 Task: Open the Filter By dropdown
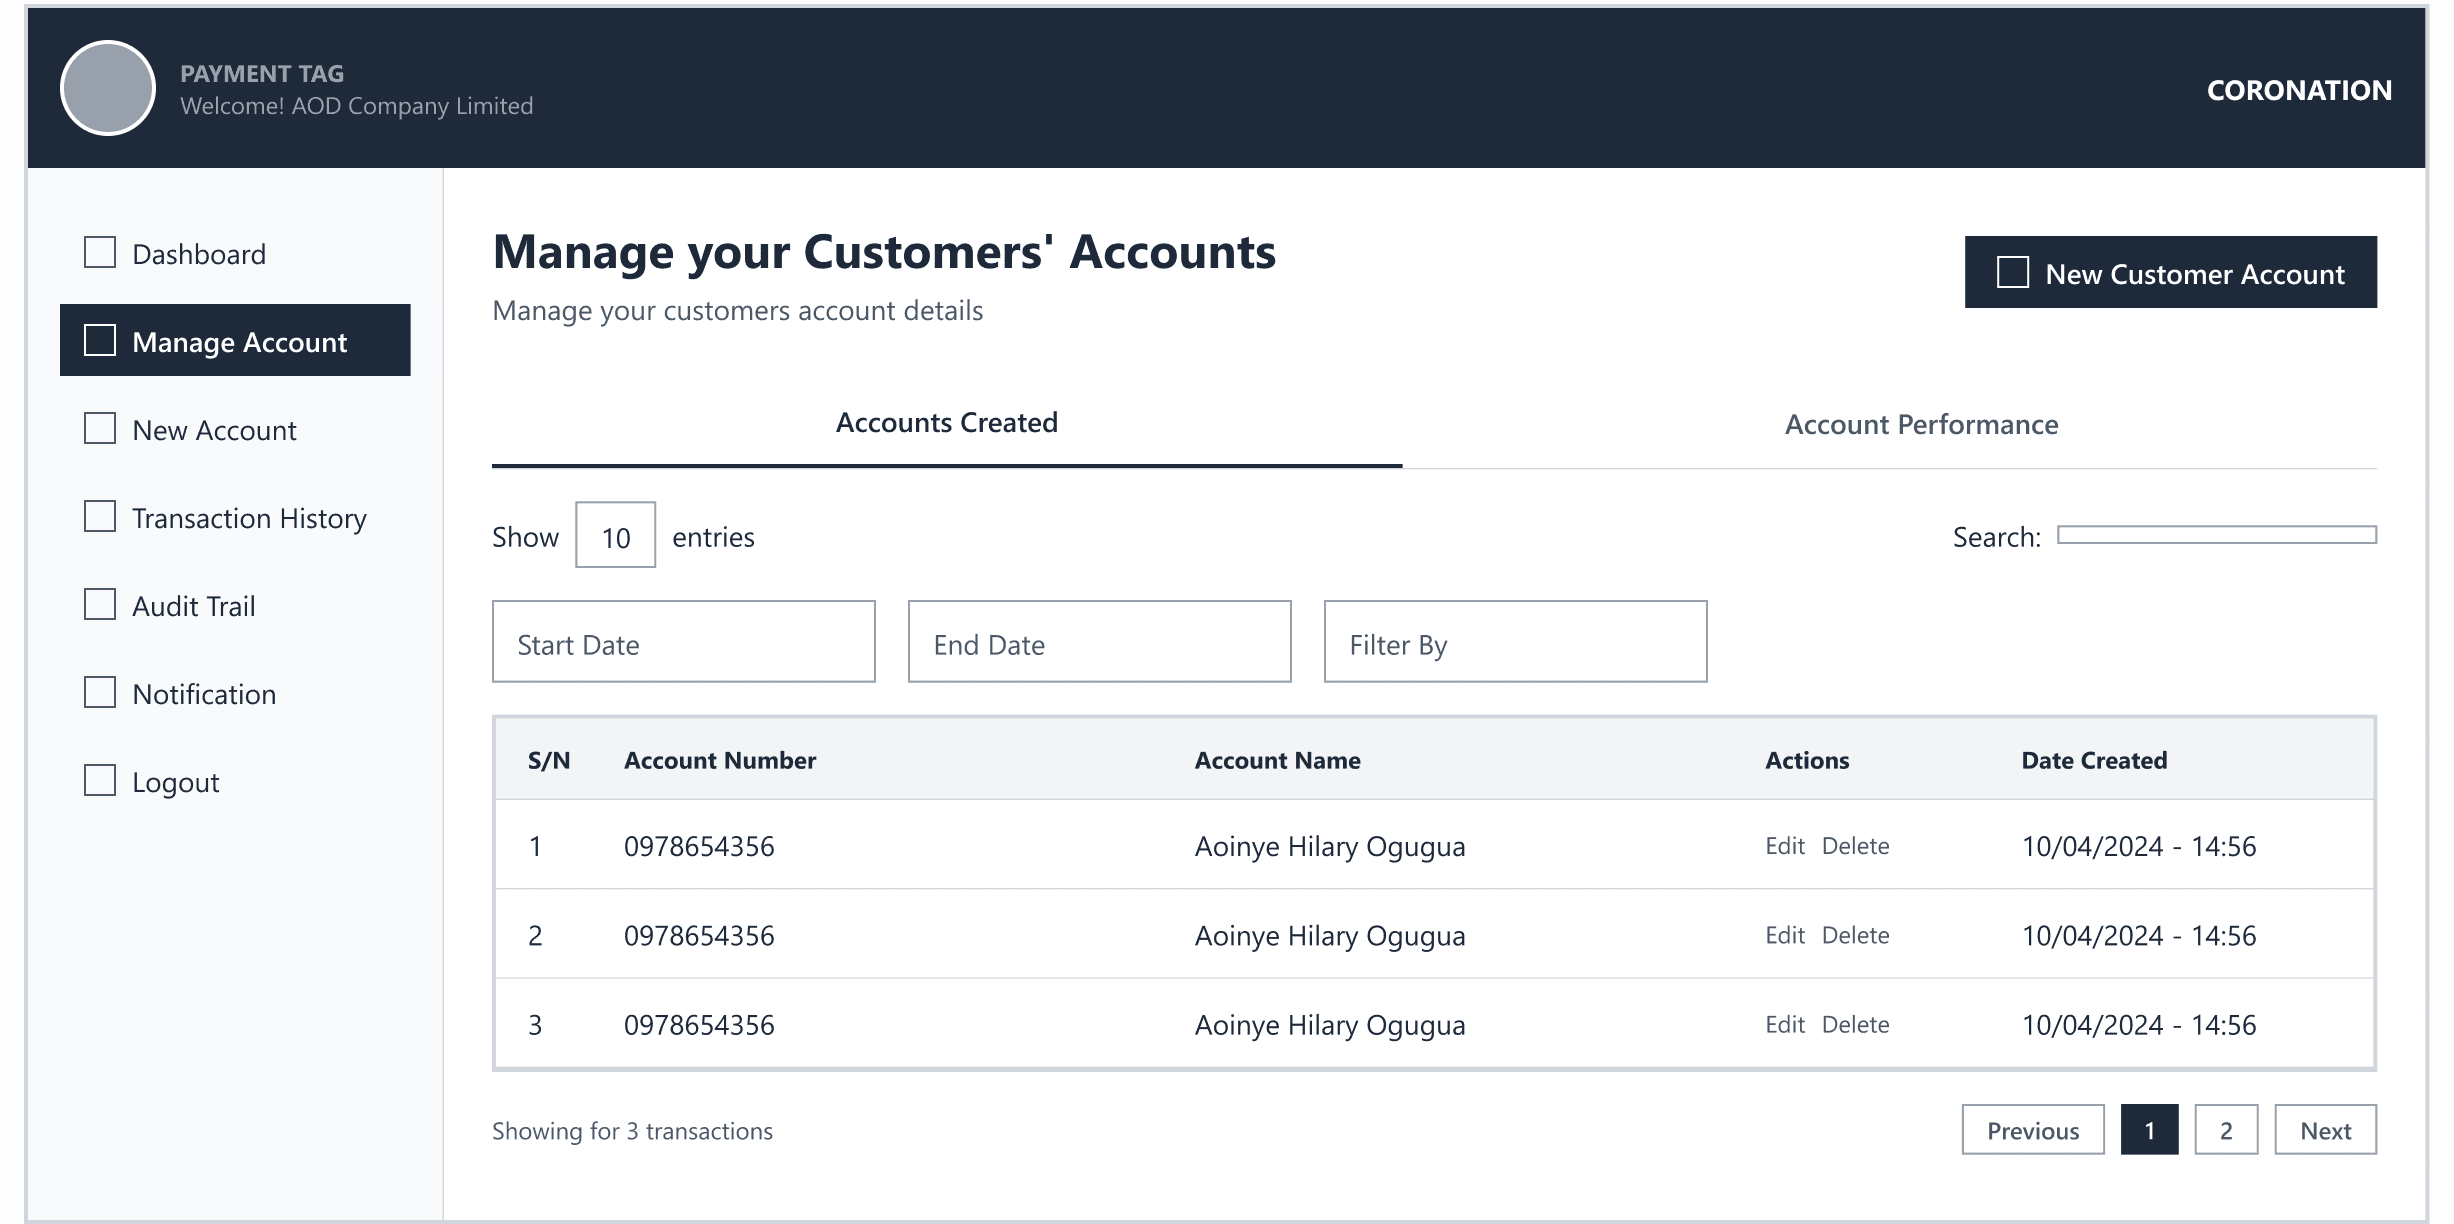tap(1515, 642)
